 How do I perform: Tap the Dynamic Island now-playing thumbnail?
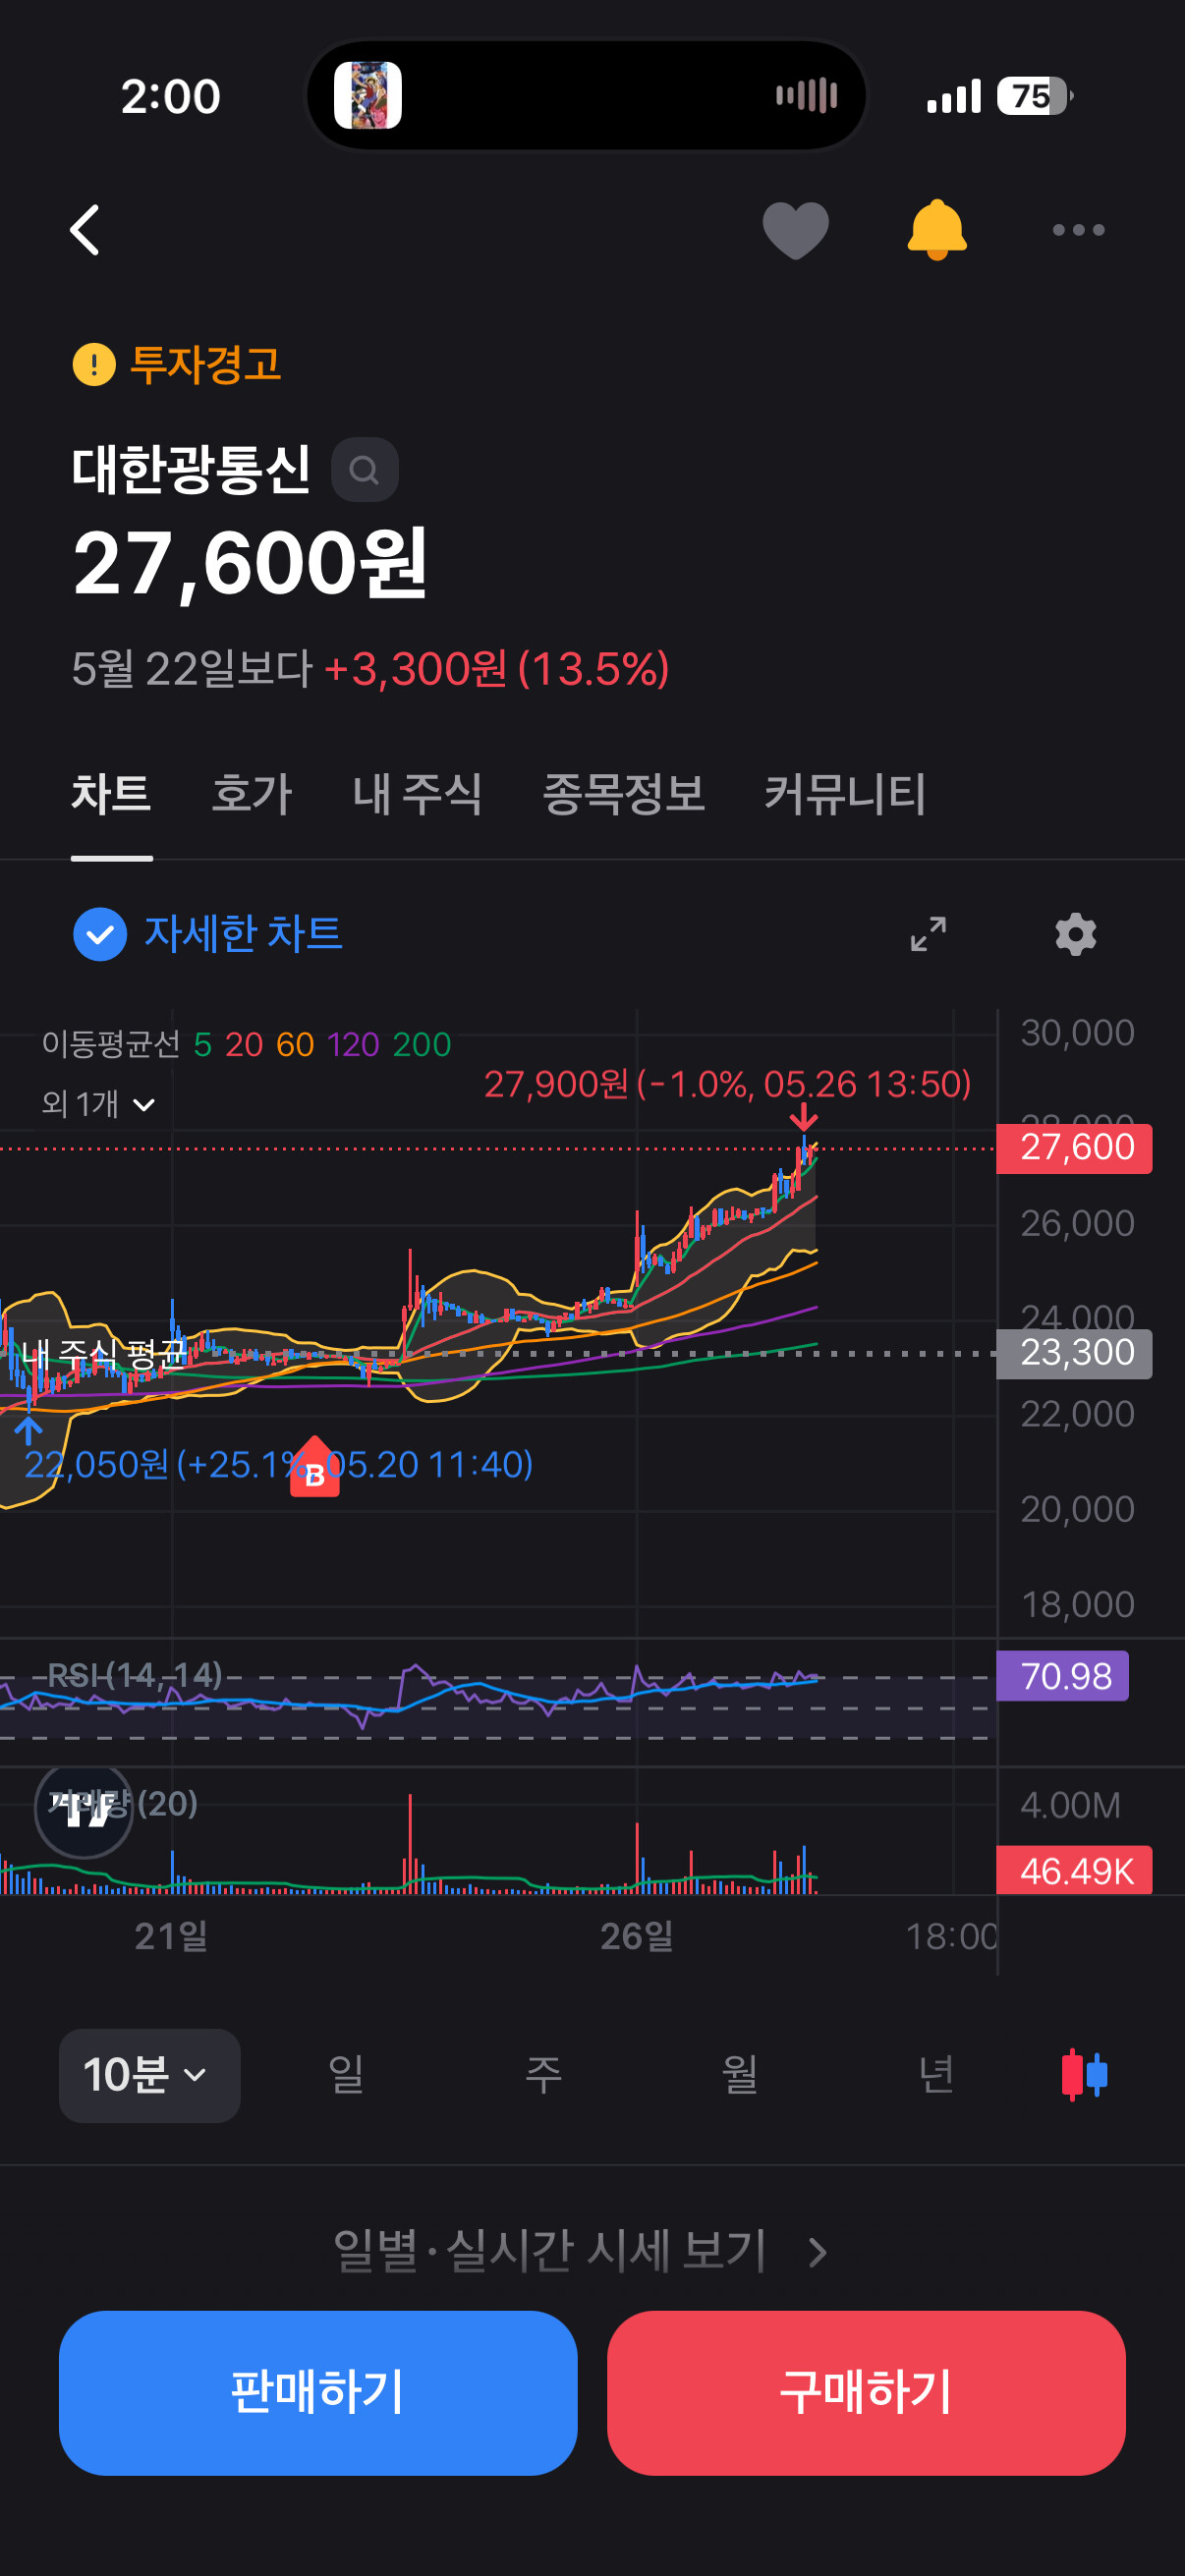coord(367,96)
